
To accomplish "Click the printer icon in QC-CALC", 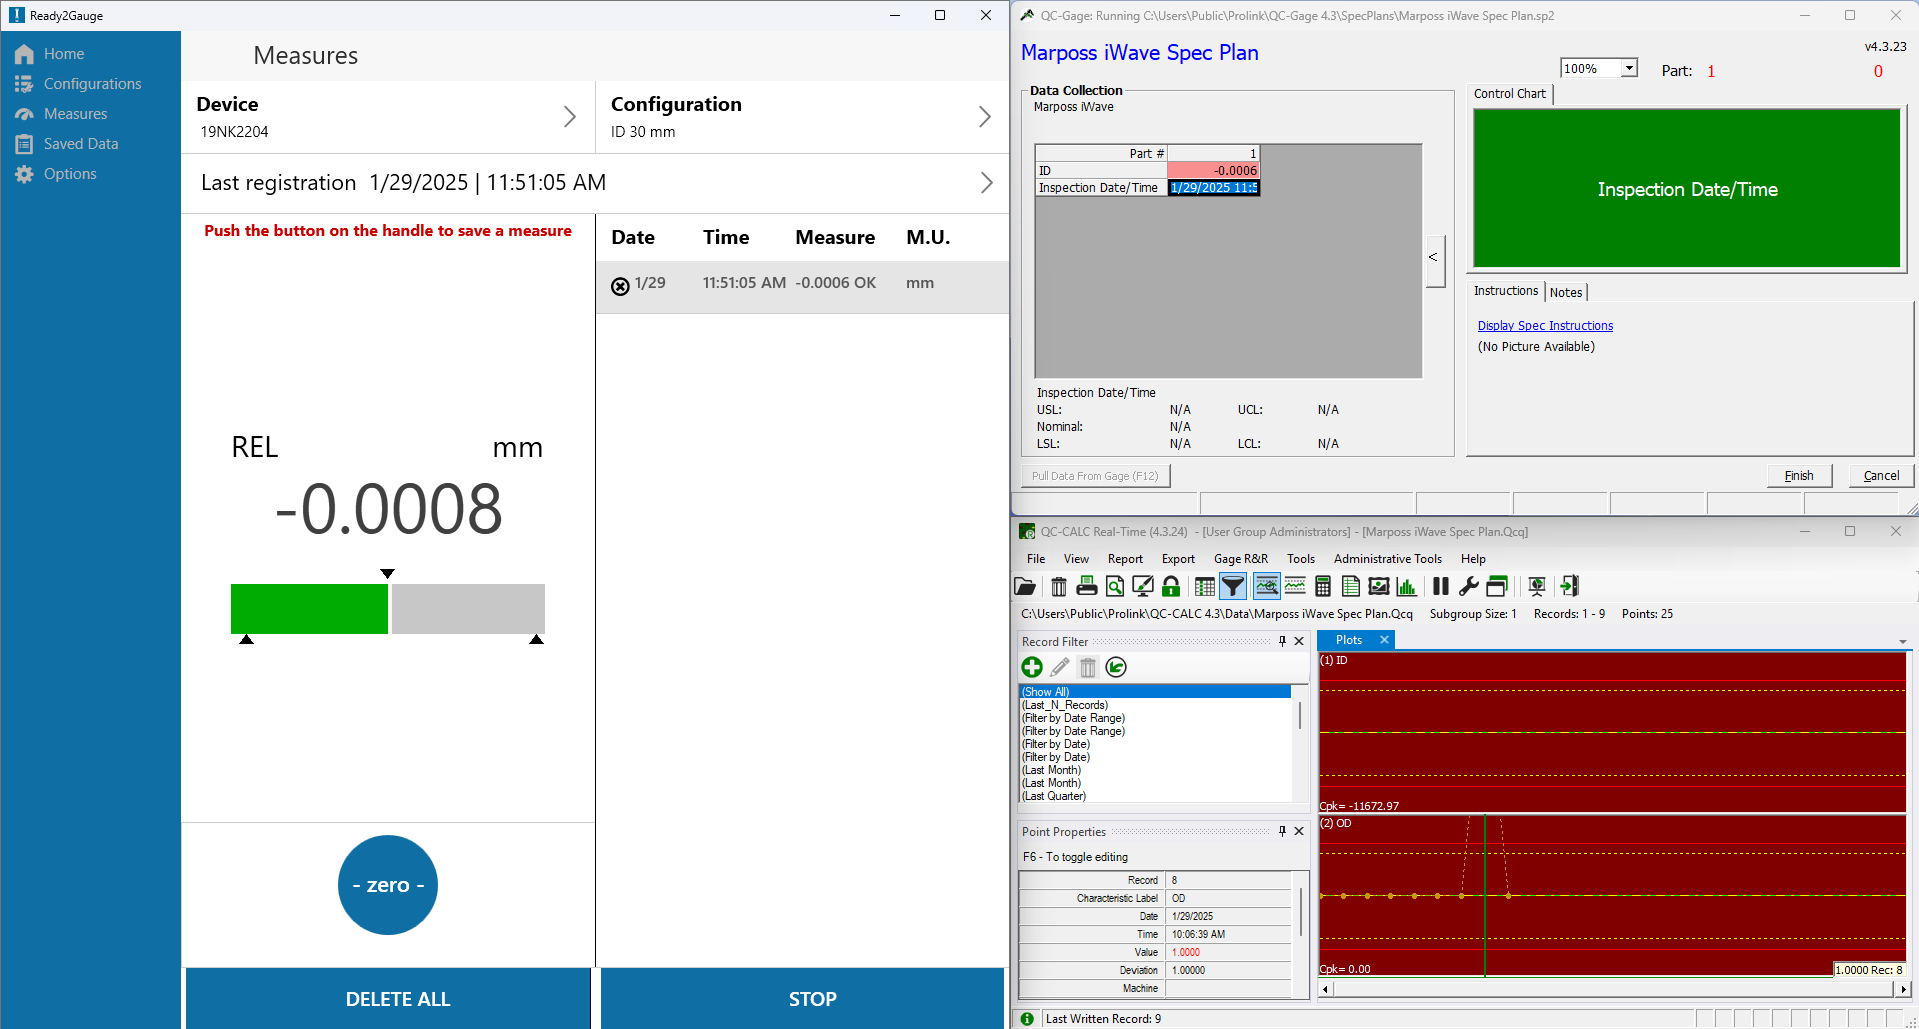I will pos(1087,587).
